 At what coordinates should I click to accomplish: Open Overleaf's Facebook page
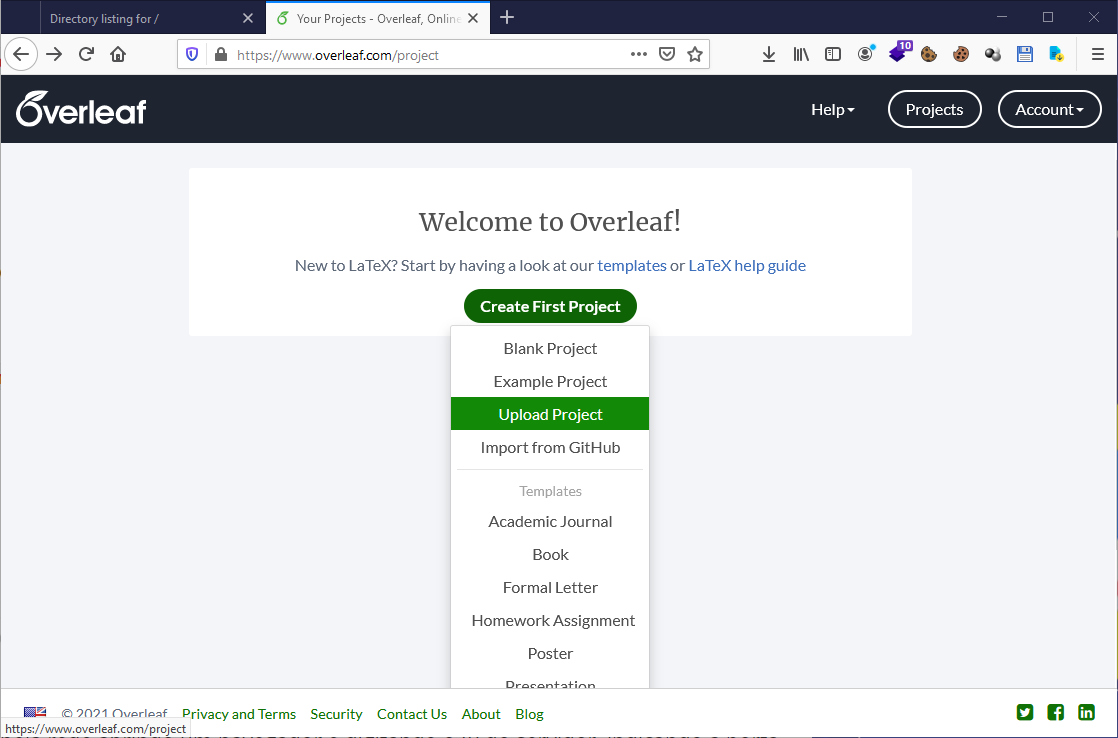(1055, 712)
